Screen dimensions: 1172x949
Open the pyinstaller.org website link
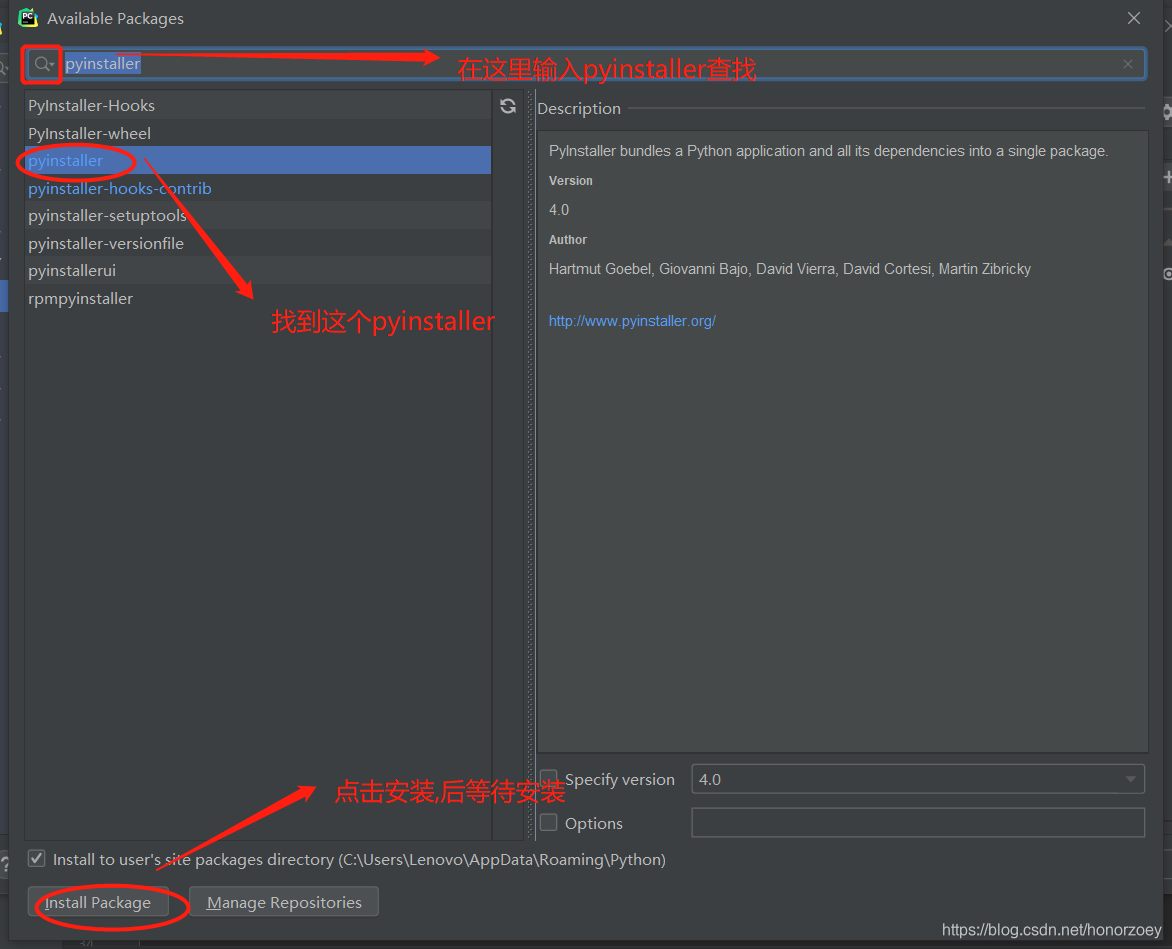[632, 320]
